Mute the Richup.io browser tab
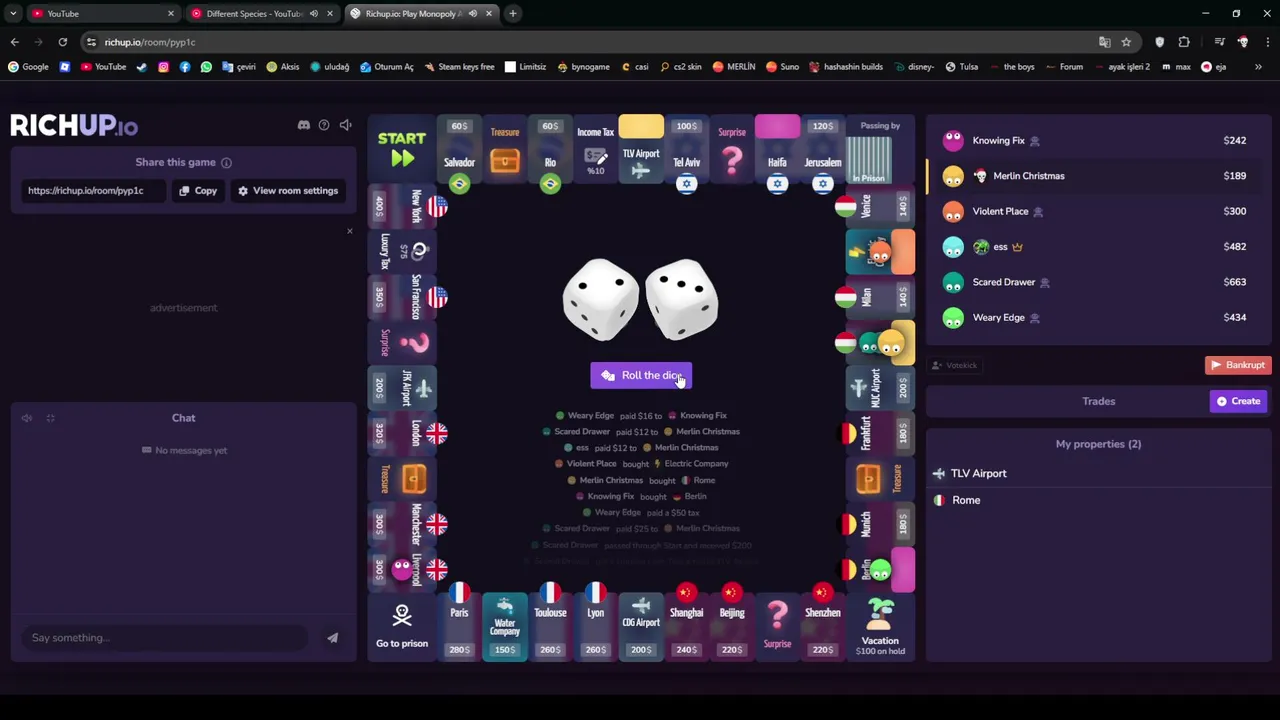Screen dimensions: 1280x720 473,14
